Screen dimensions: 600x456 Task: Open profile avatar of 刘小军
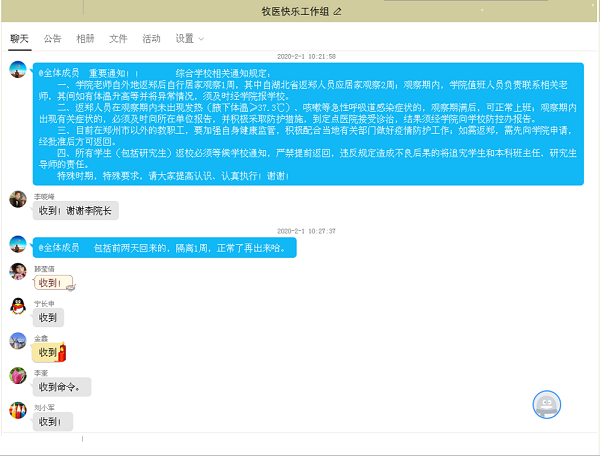17,410
